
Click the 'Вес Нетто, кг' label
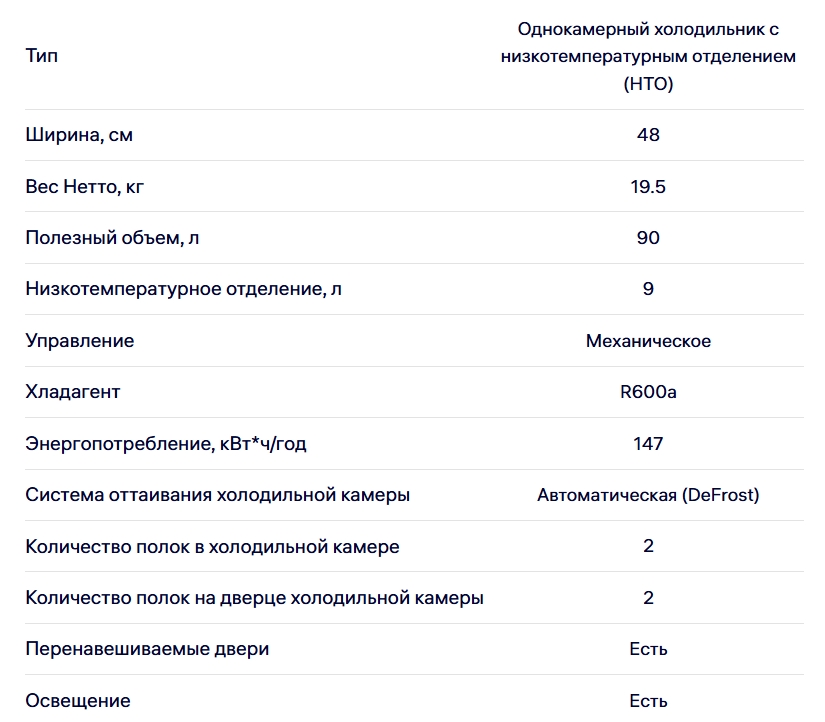pyautogui.click(x=84, y=187)
